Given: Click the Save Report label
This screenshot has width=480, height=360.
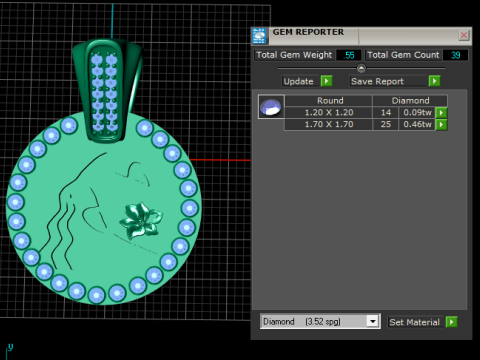Looking at the screenshot, I should (377, 81).
